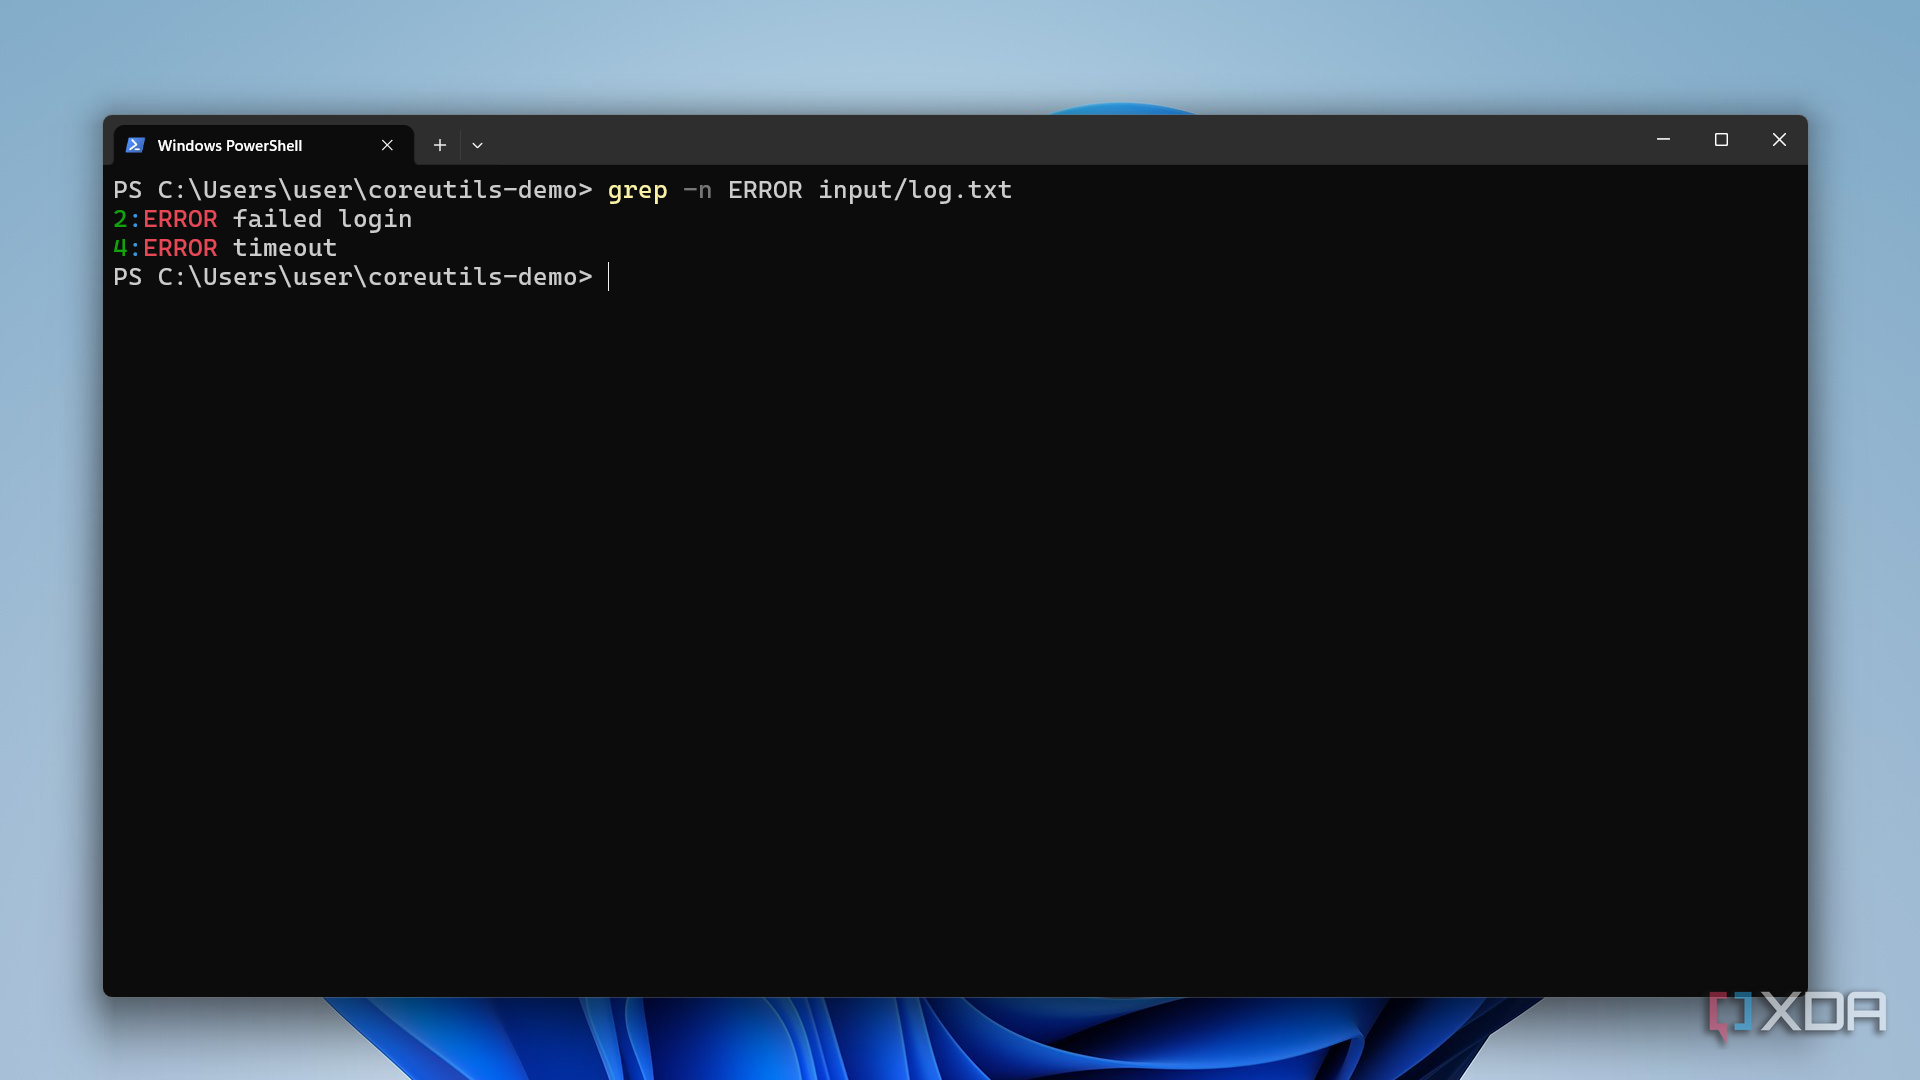
Task: Click the first 'PS C:\Users\user\coreutils-demo>' prompt
Action: point(352,190)
